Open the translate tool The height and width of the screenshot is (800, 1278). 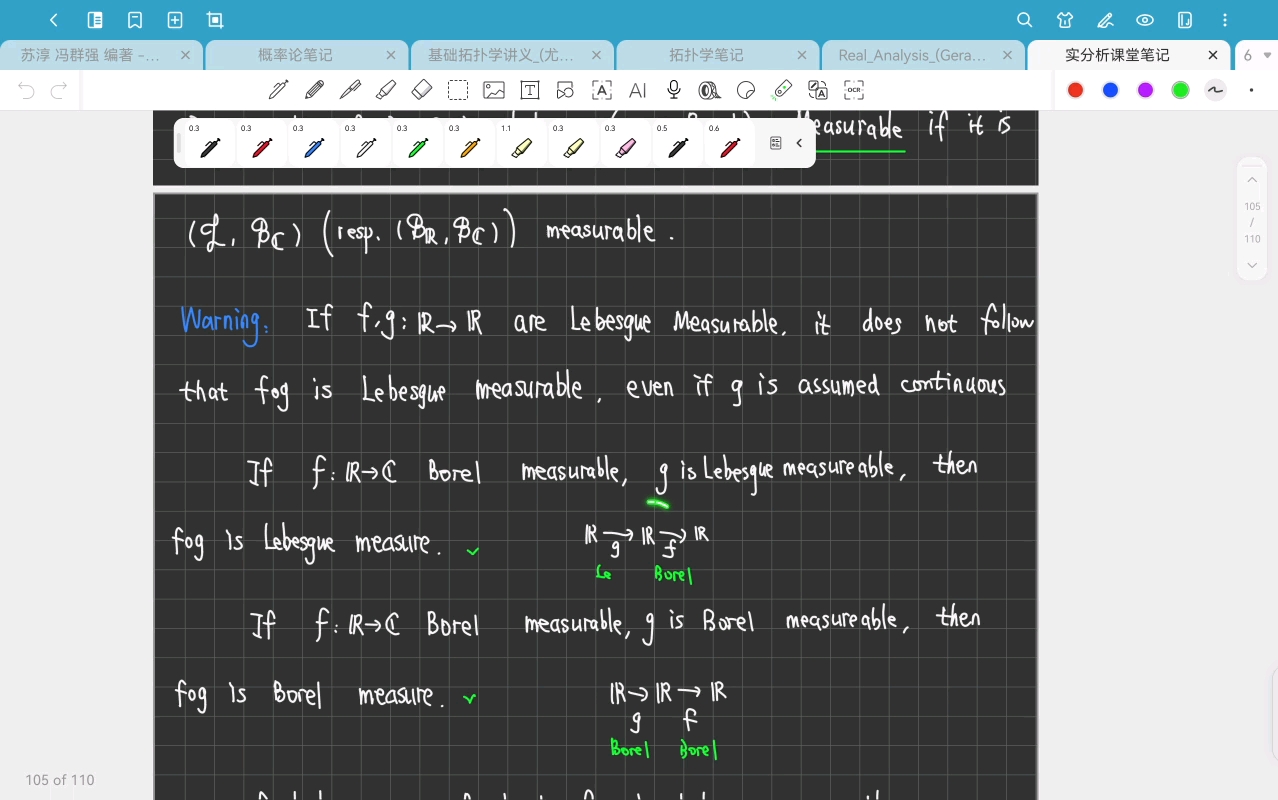[x=818, y=90]
